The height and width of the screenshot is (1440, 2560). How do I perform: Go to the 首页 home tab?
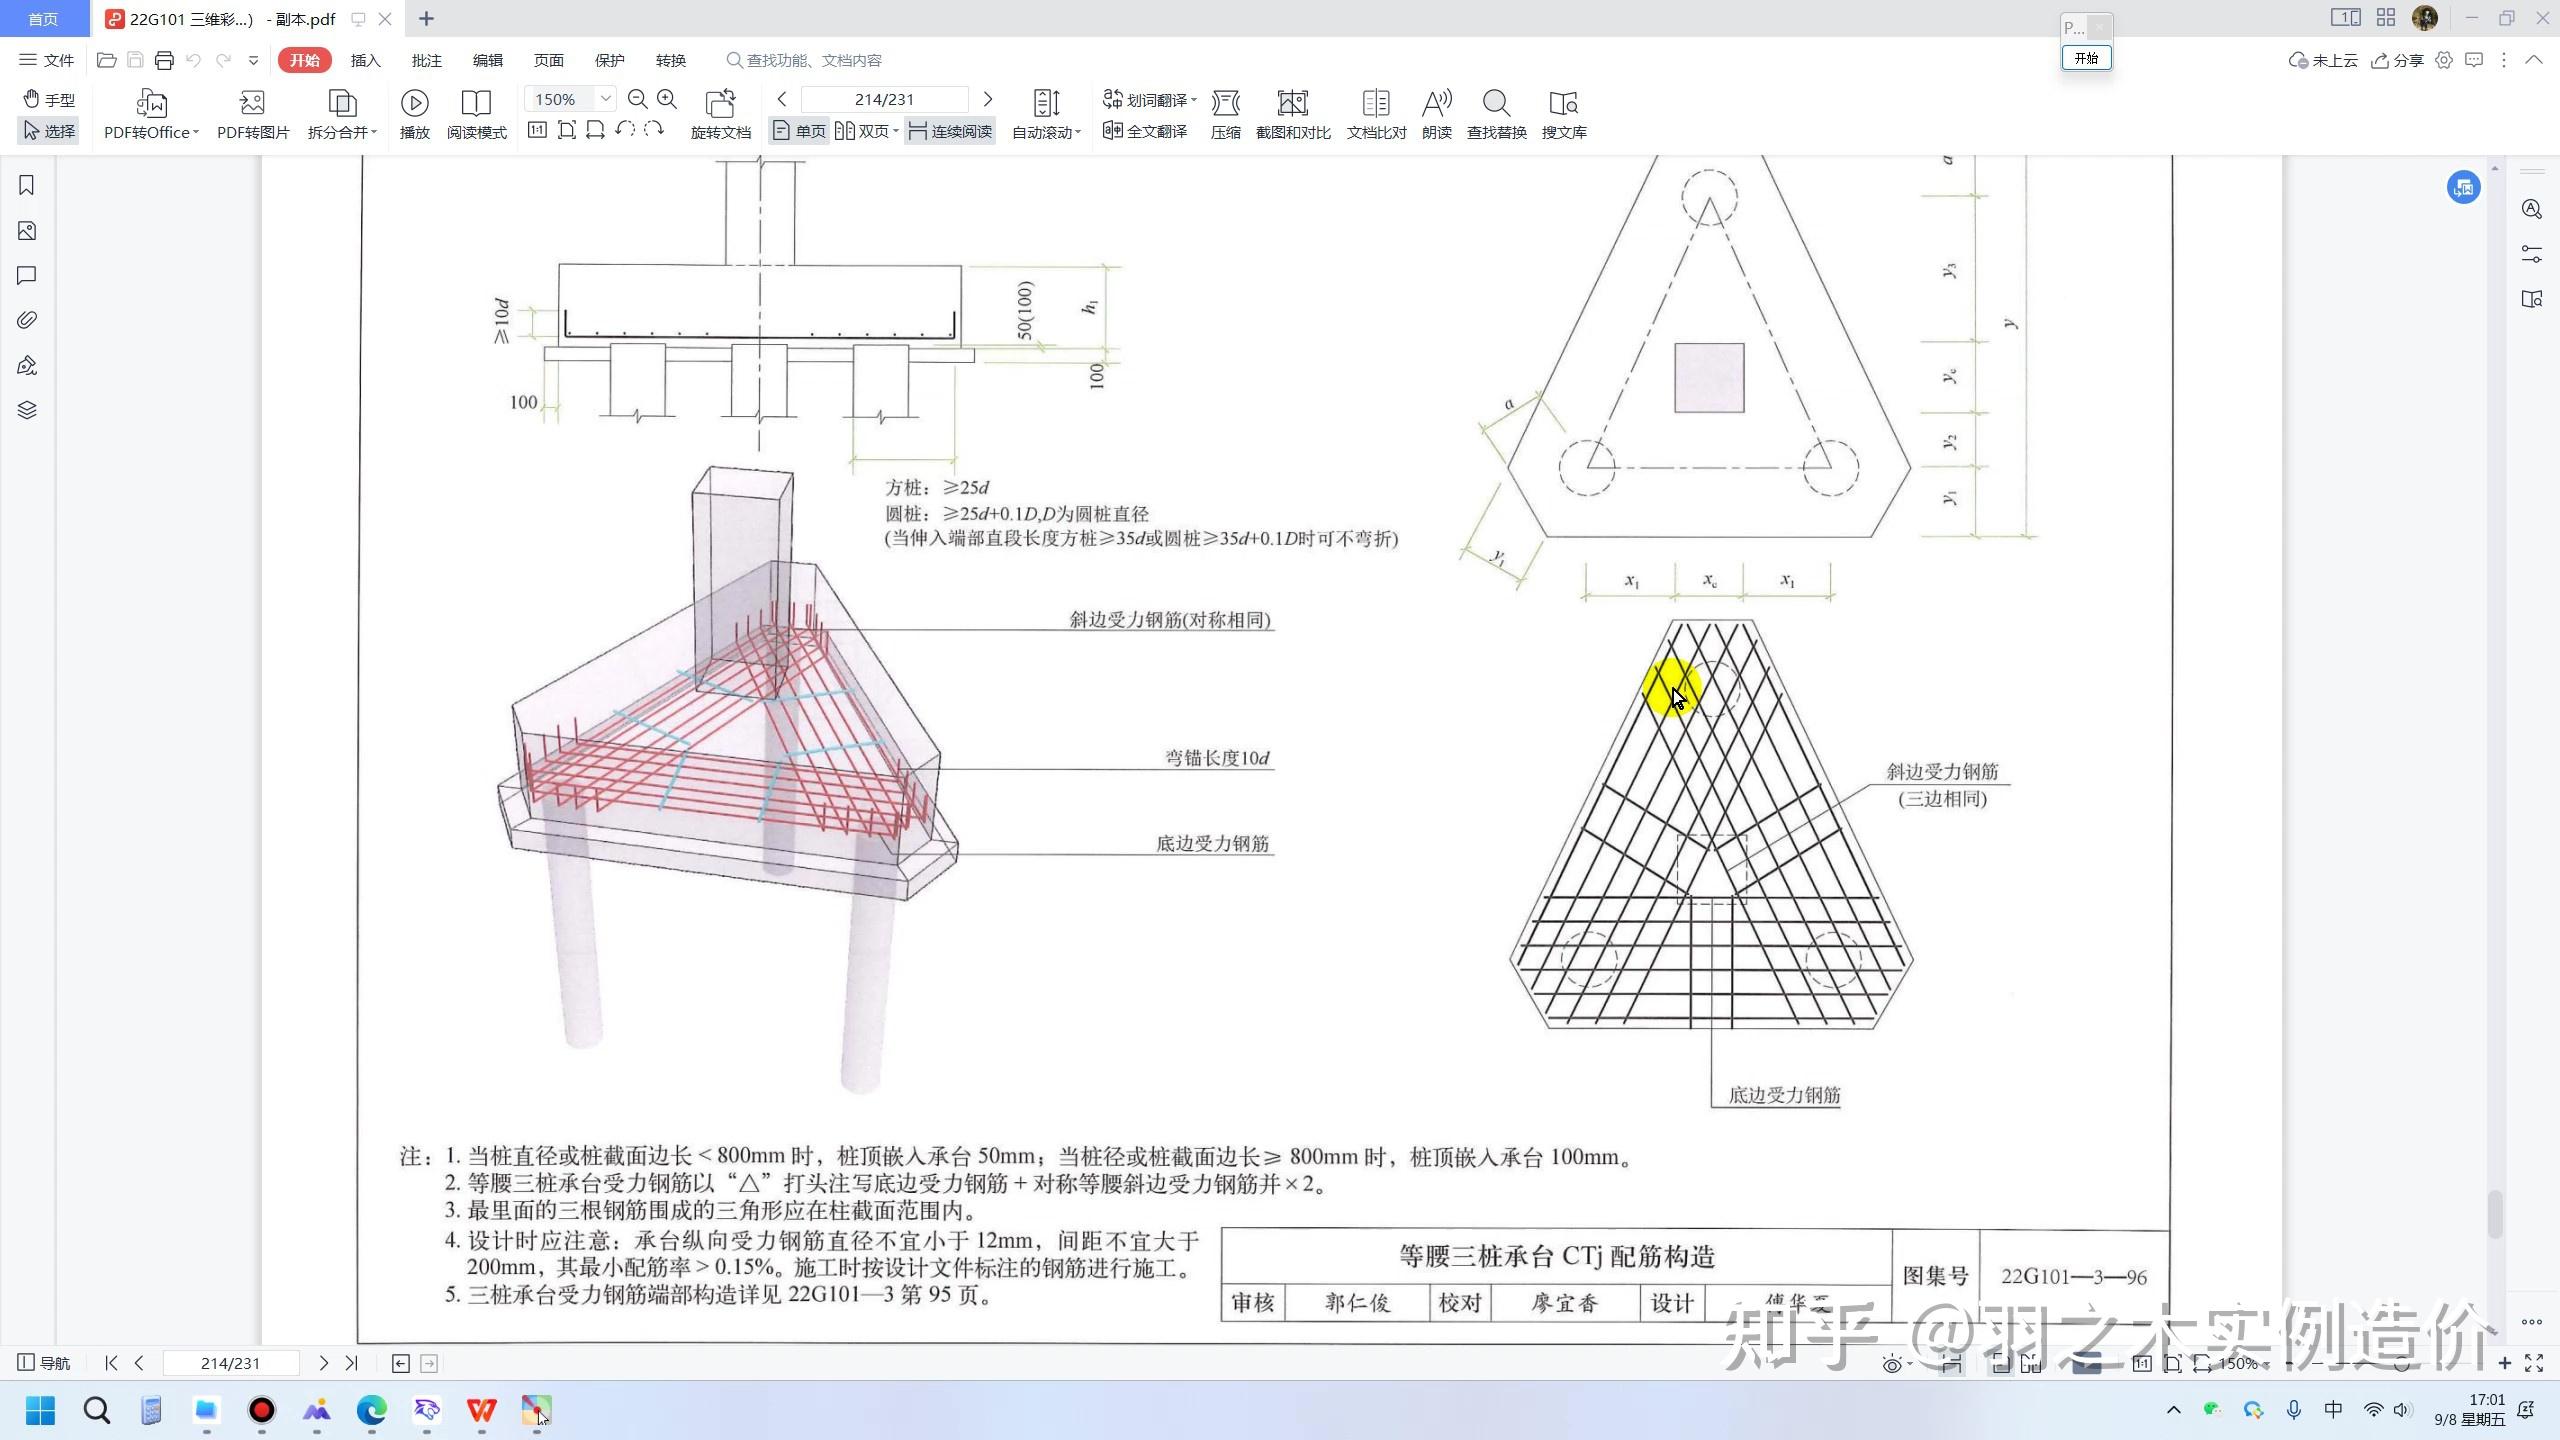tap(43, 19)
